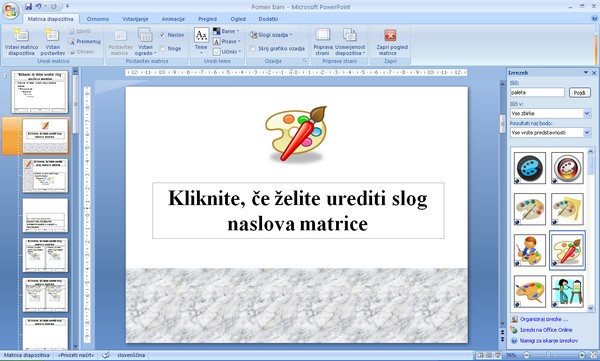Select the third layout thumbnail in the pane
This screenshot has height=361, width=600.
click(45, 175)
